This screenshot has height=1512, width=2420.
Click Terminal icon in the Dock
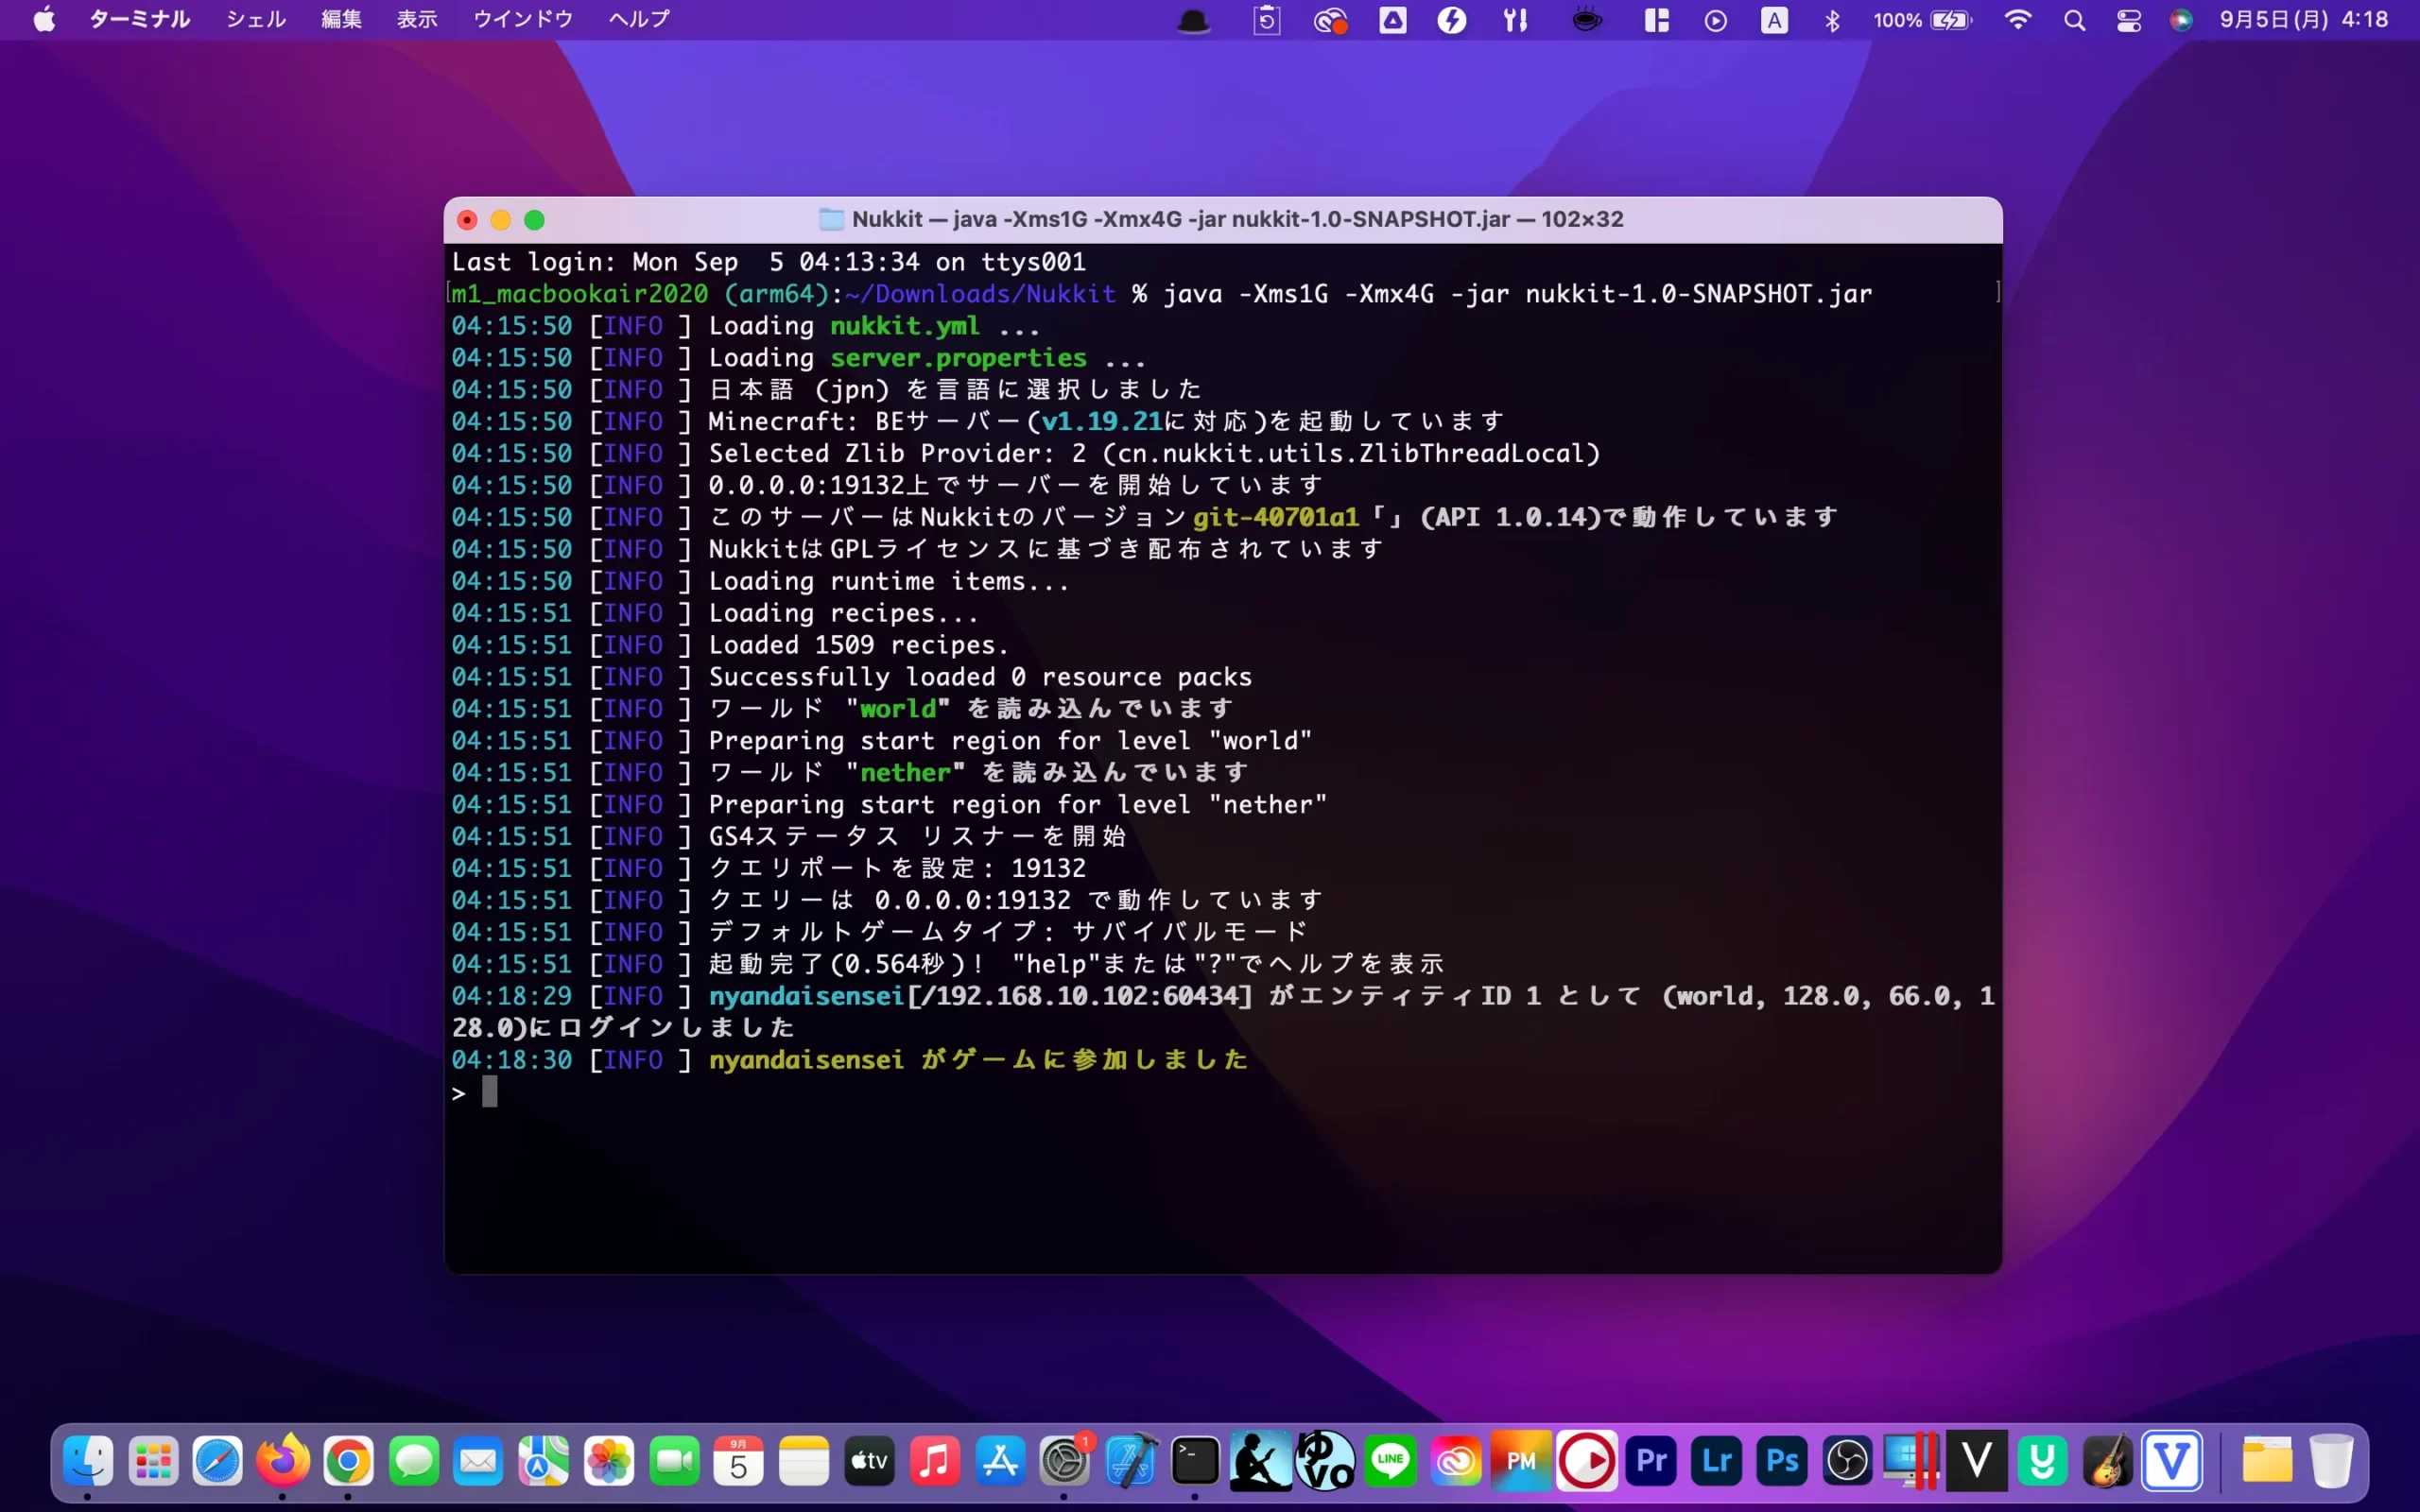[1195, 1461]
